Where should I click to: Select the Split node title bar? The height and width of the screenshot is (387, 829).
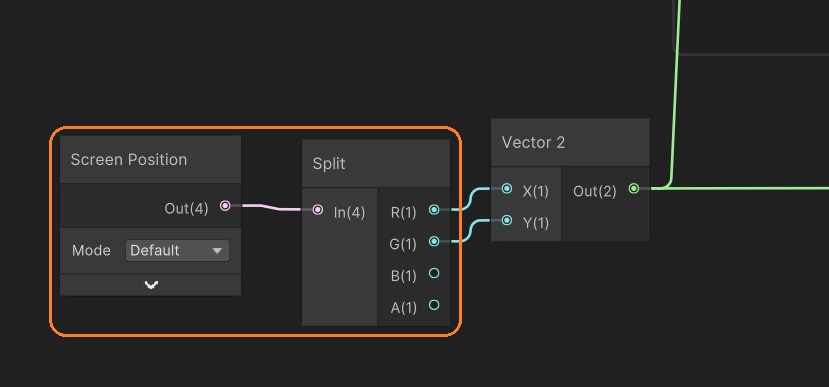(x=376, y=163)
